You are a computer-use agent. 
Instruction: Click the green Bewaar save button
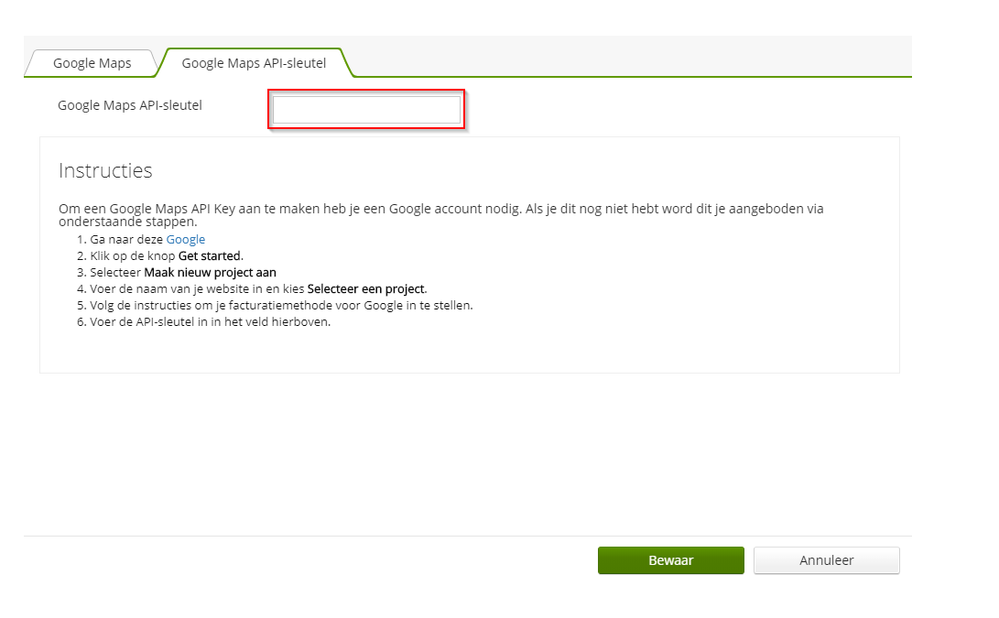[x=670, y=560]
